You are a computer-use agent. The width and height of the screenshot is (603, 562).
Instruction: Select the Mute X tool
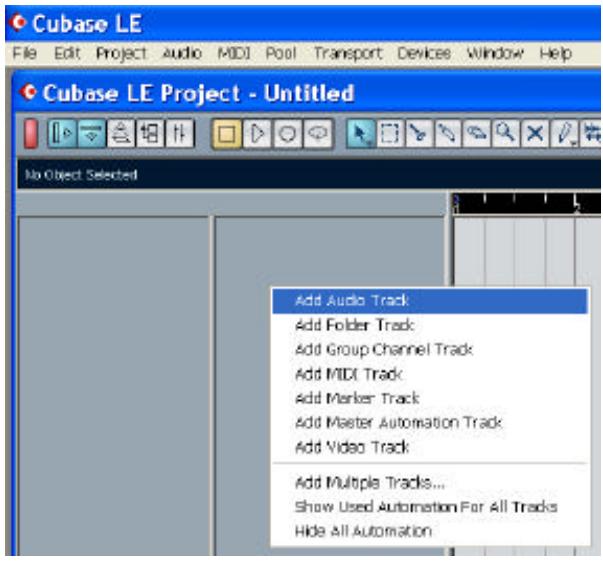pos(535,134)
